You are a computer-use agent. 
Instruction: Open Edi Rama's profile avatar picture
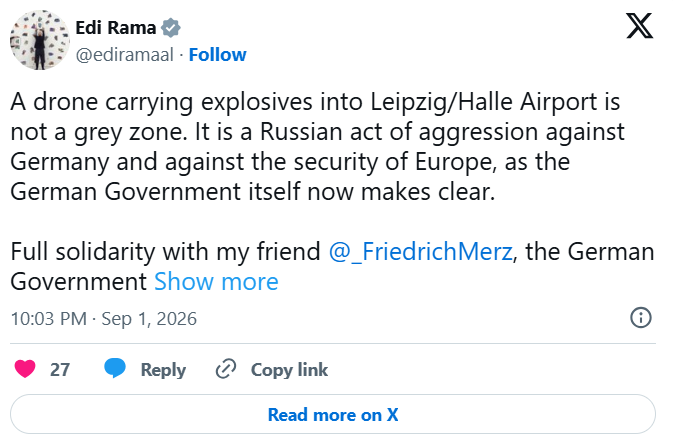(x=40, y=40)
